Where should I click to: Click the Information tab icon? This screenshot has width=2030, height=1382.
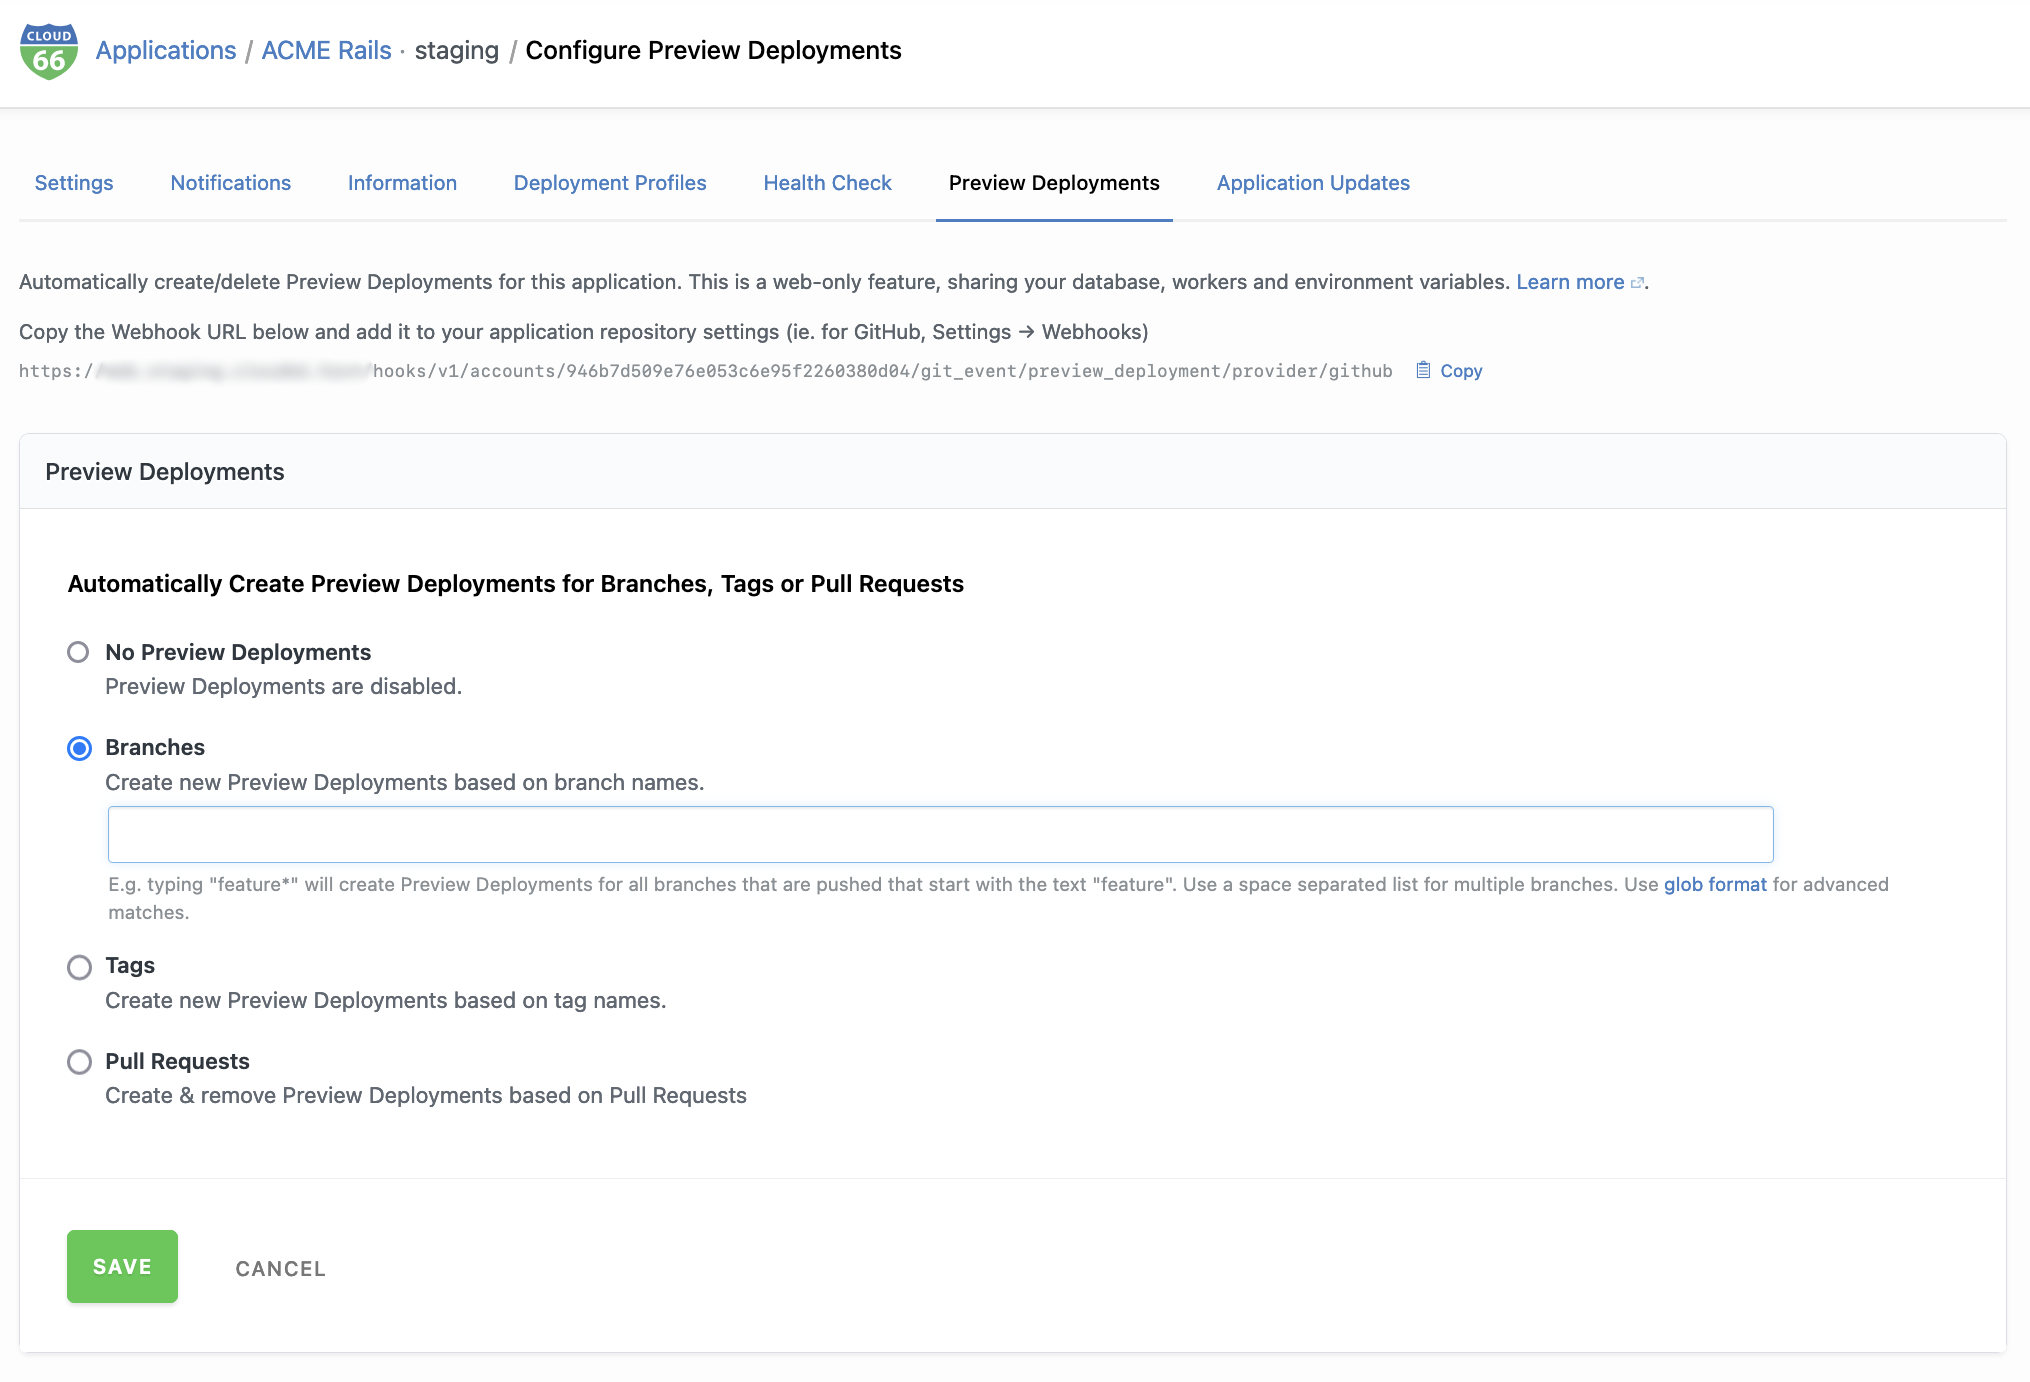[x=401, y=182]
